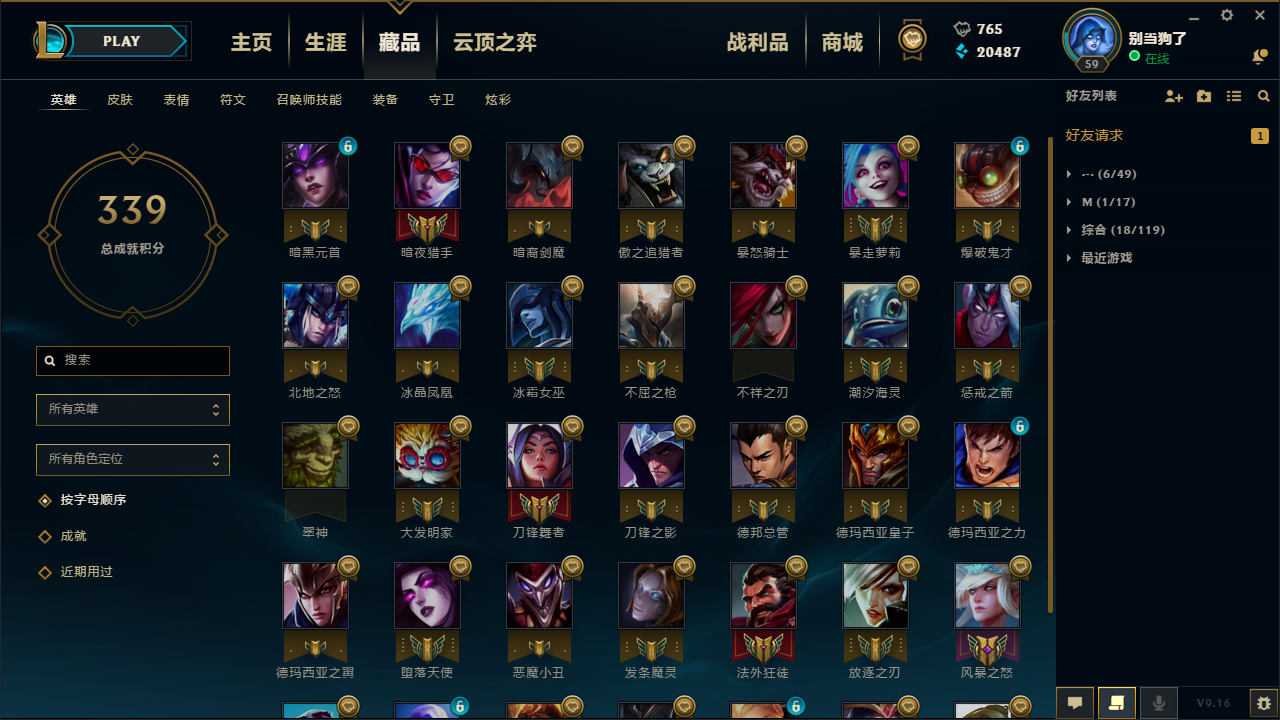Open the 好友请求 link

coord(1094,135)
